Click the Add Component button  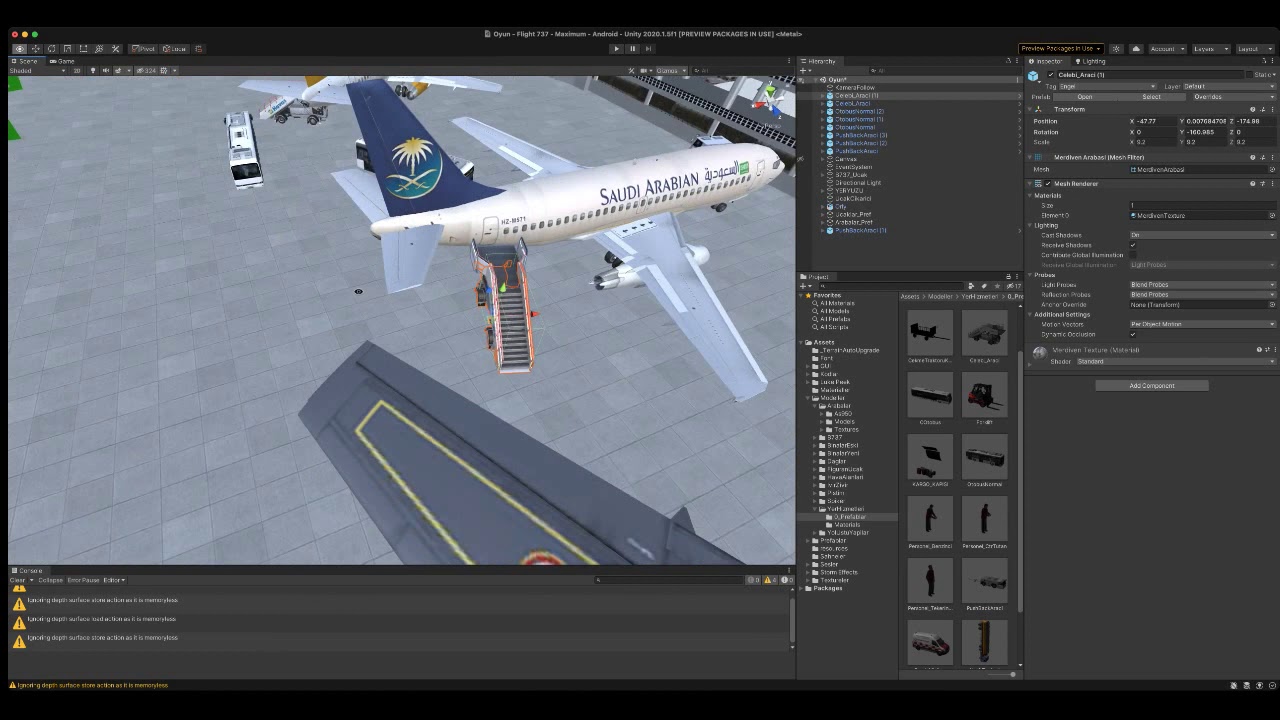tap(1152, 386)
